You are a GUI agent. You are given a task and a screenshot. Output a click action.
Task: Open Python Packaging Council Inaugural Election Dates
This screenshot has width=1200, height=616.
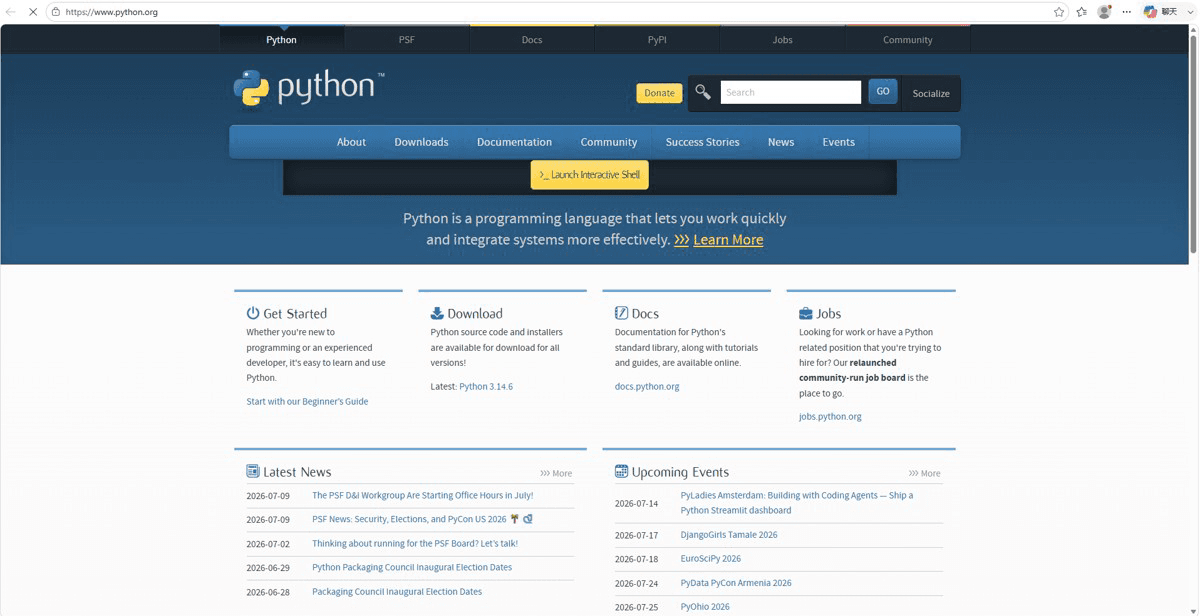(412, 567)
